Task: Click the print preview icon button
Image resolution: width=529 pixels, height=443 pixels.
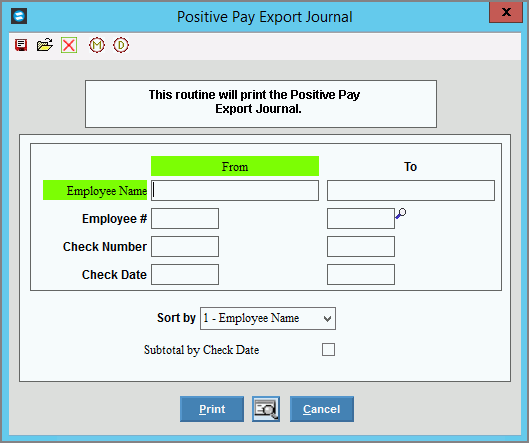Action: point(266,409)
